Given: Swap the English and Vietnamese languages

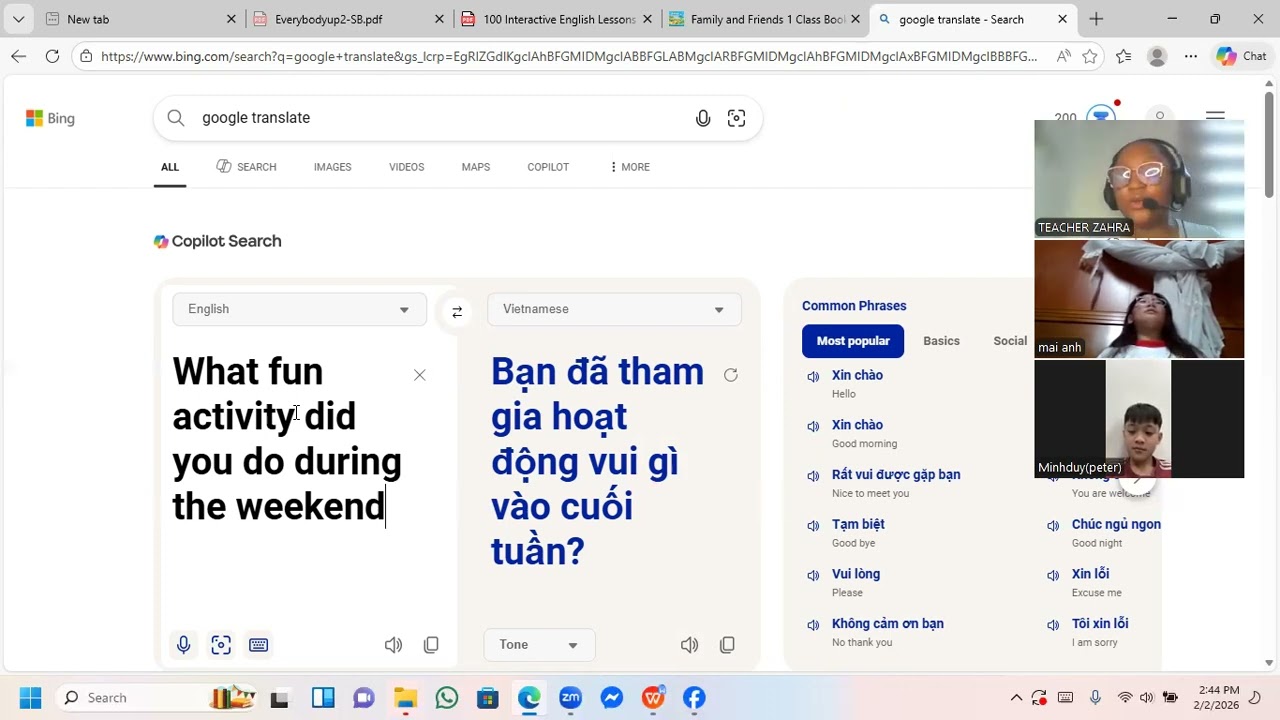Looking at the screenshot, I should tap(457, 311).
